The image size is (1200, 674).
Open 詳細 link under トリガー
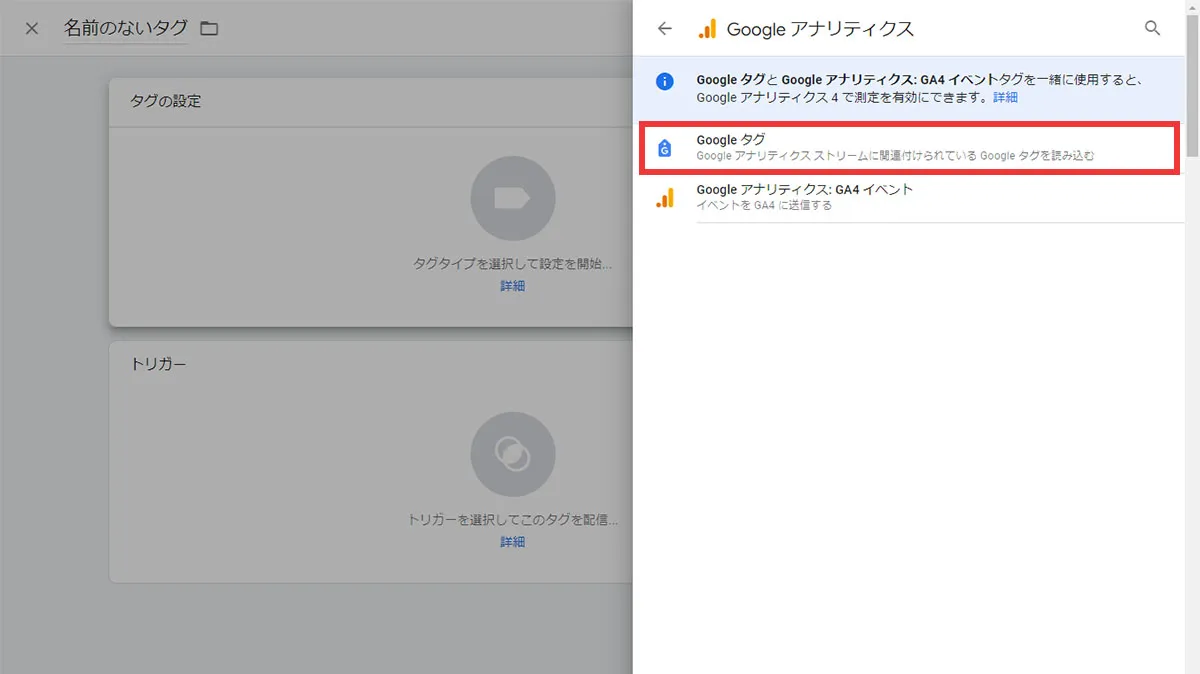pyautogui.click(x=512, y=540)
